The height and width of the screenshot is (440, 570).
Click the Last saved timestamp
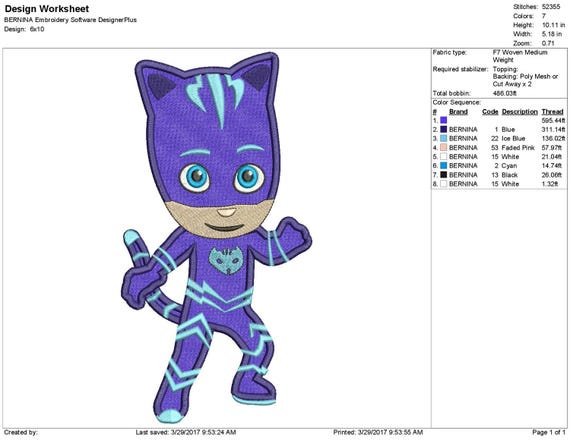click(x=186, y=432)
